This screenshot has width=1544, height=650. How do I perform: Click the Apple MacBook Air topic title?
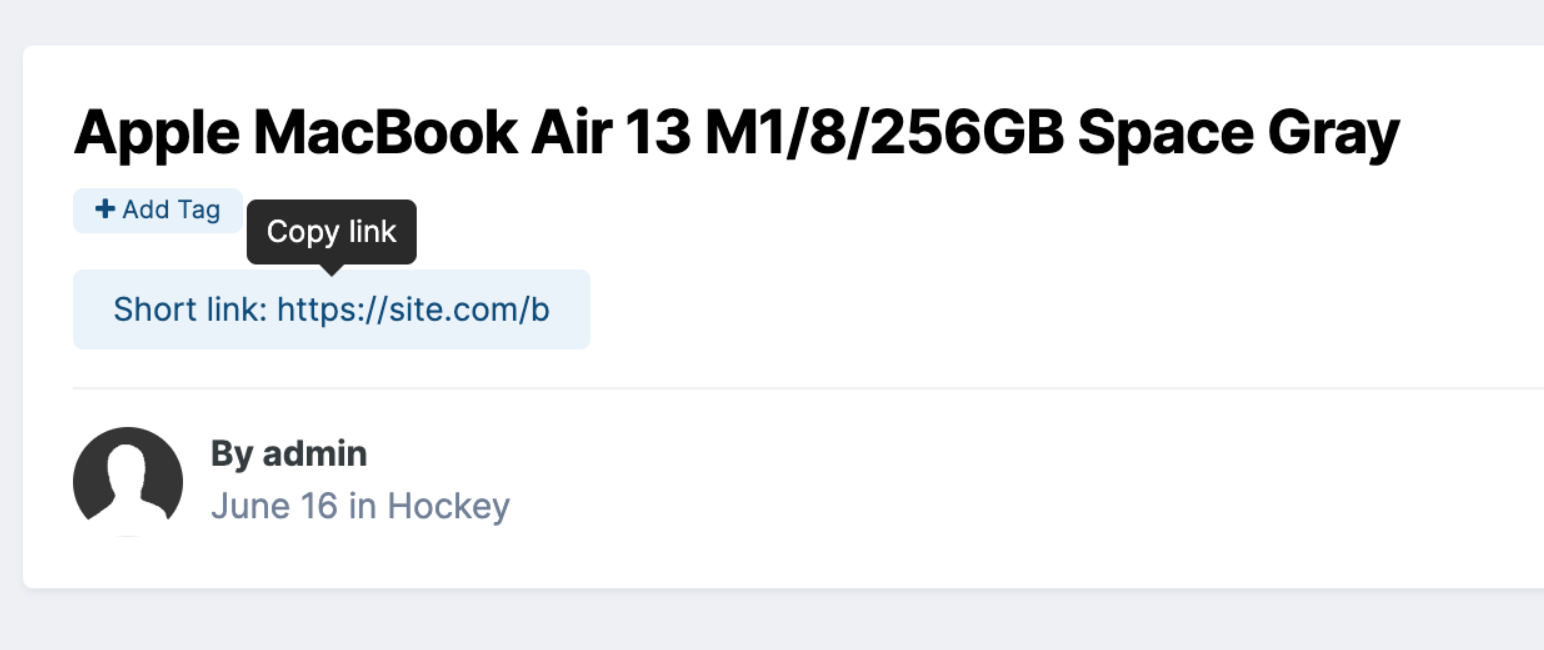tap(736, 132)
